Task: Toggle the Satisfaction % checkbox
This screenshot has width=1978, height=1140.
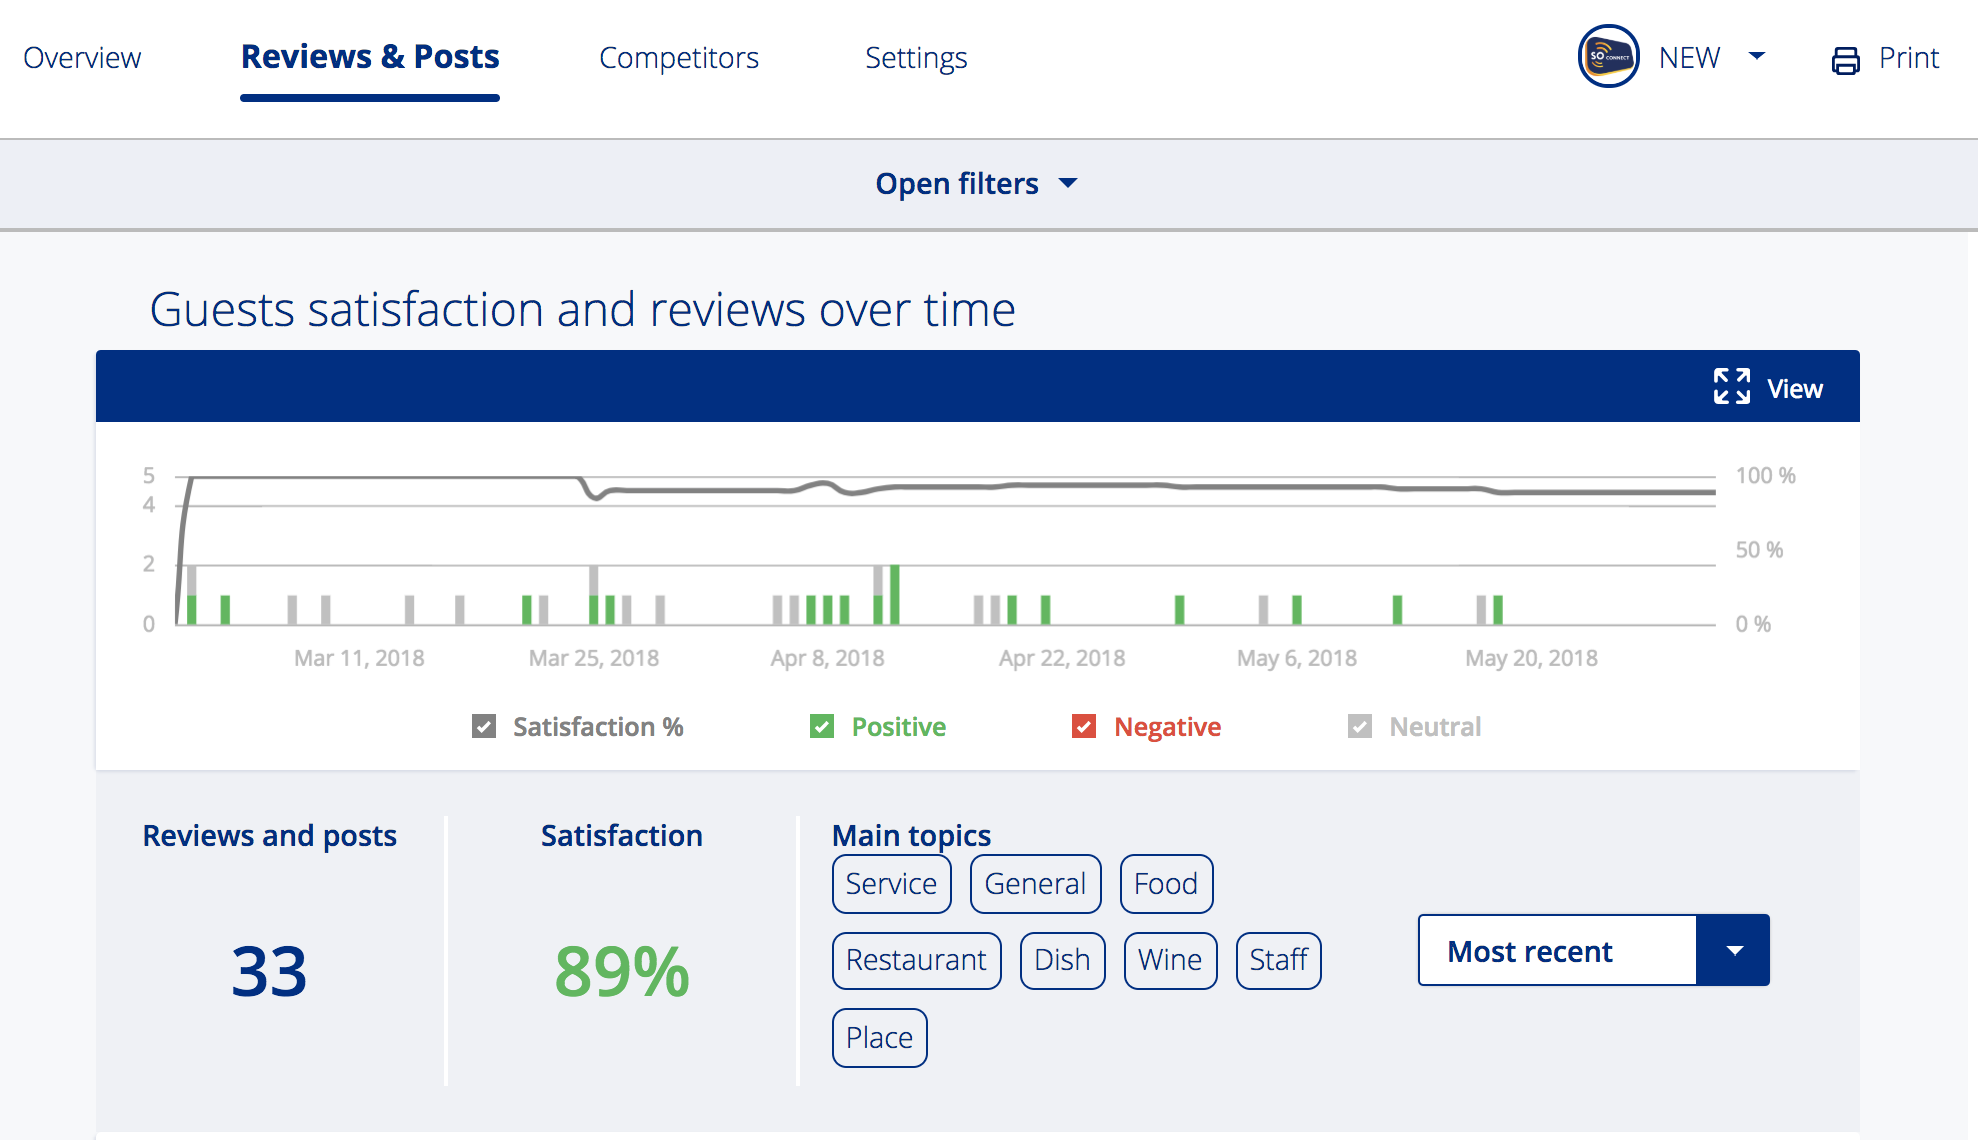Action: tap(484, 726)
